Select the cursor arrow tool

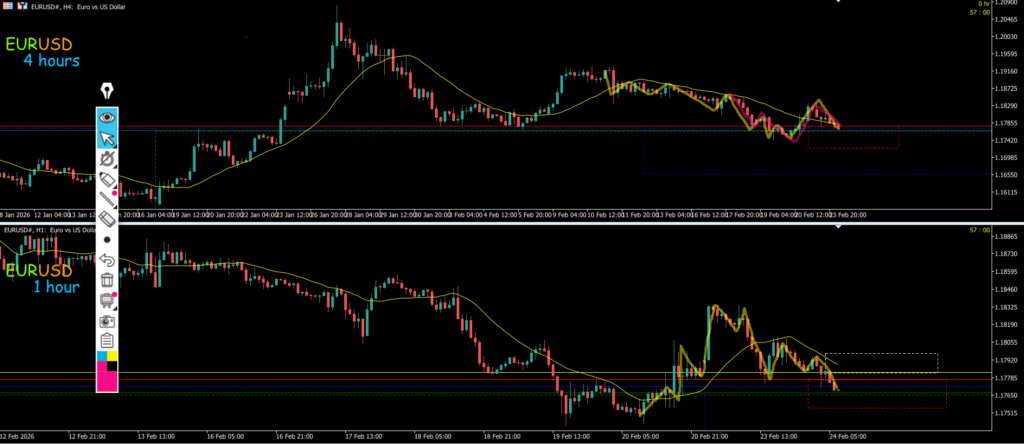click(107, 138)
